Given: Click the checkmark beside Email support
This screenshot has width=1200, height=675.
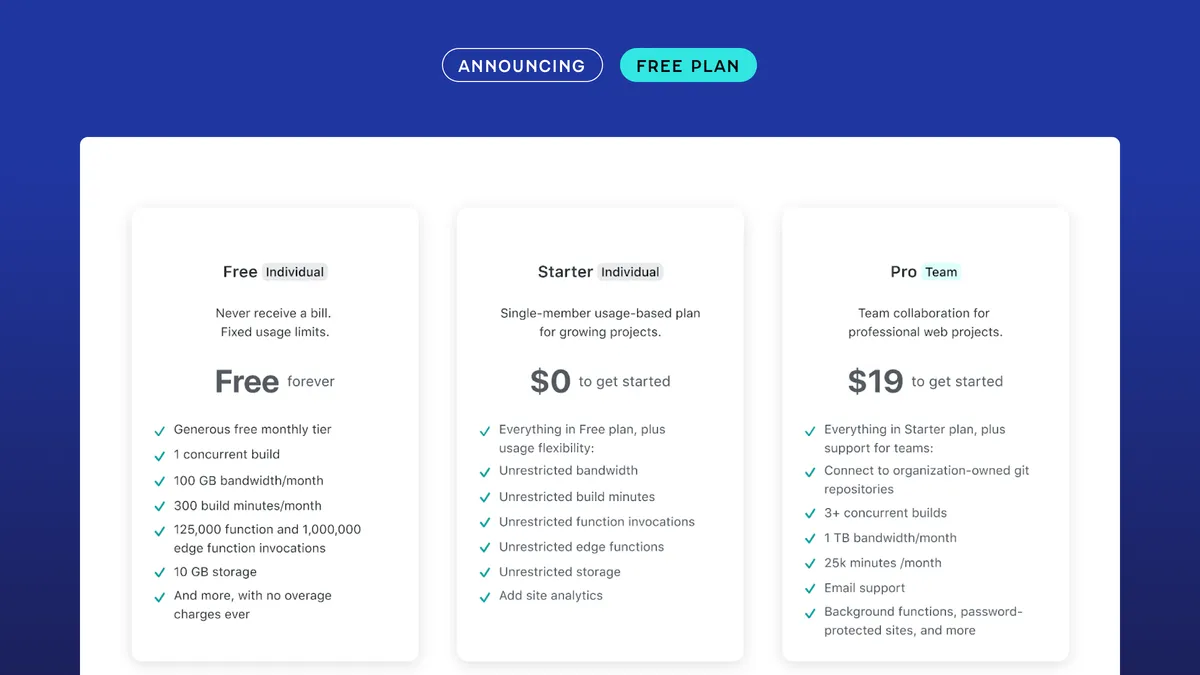Looking at the screenshot, I should (809, 588).
